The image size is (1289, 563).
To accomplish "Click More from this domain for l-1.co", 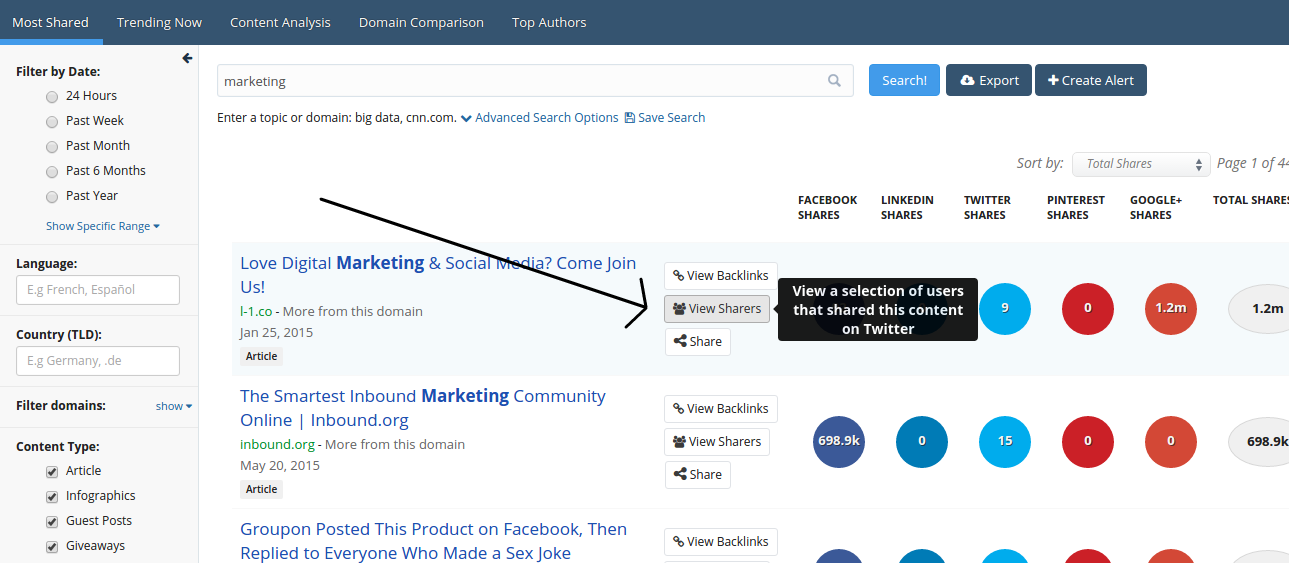I will (x=353, y=311).
